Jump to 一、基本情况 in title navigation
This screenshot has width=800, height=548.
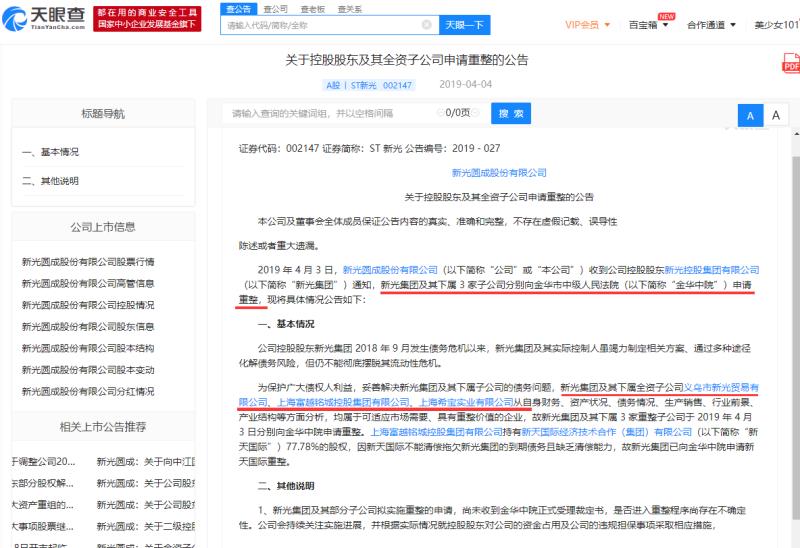(51, 152)
